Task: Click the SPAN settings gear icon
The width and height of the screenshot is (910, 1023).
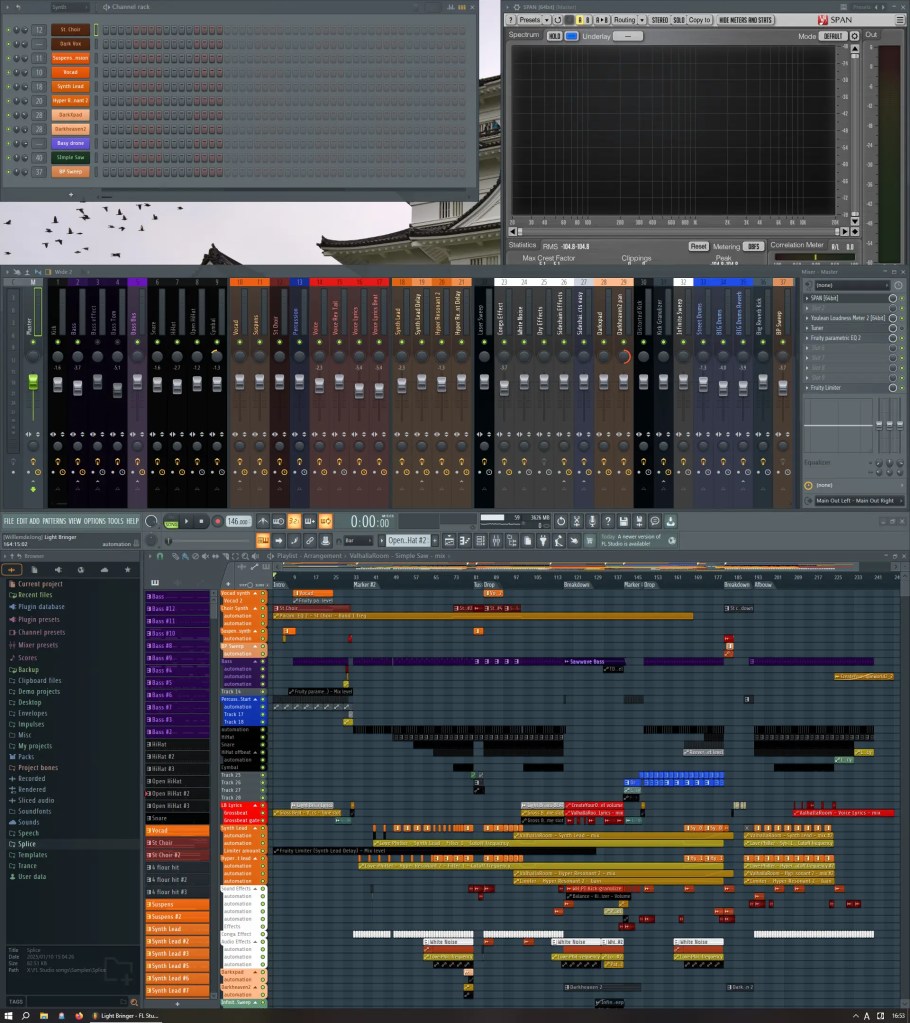Action: [854, 36]
